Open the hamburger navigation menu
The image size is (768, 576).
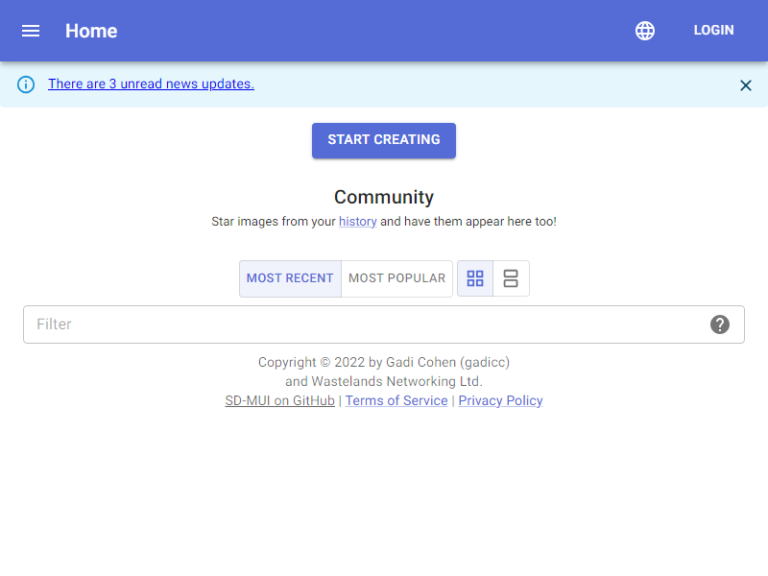[30, 31]
